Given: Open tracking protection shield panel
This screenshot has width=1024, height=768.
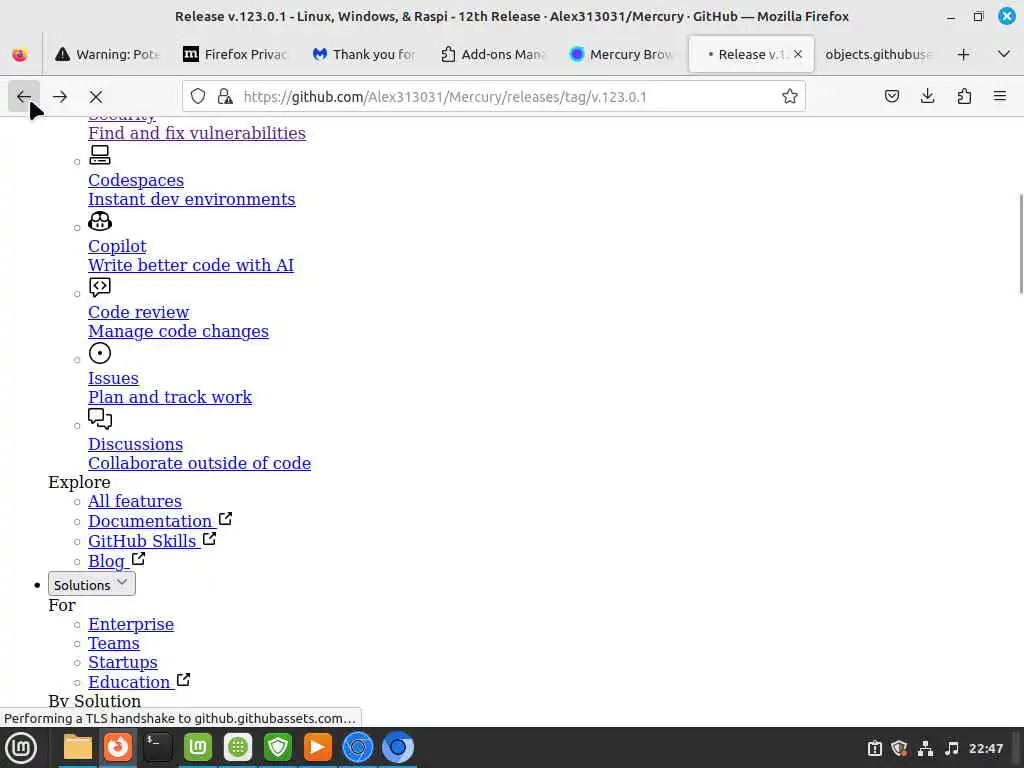Looking at the screenshot, I should point(198,97).
